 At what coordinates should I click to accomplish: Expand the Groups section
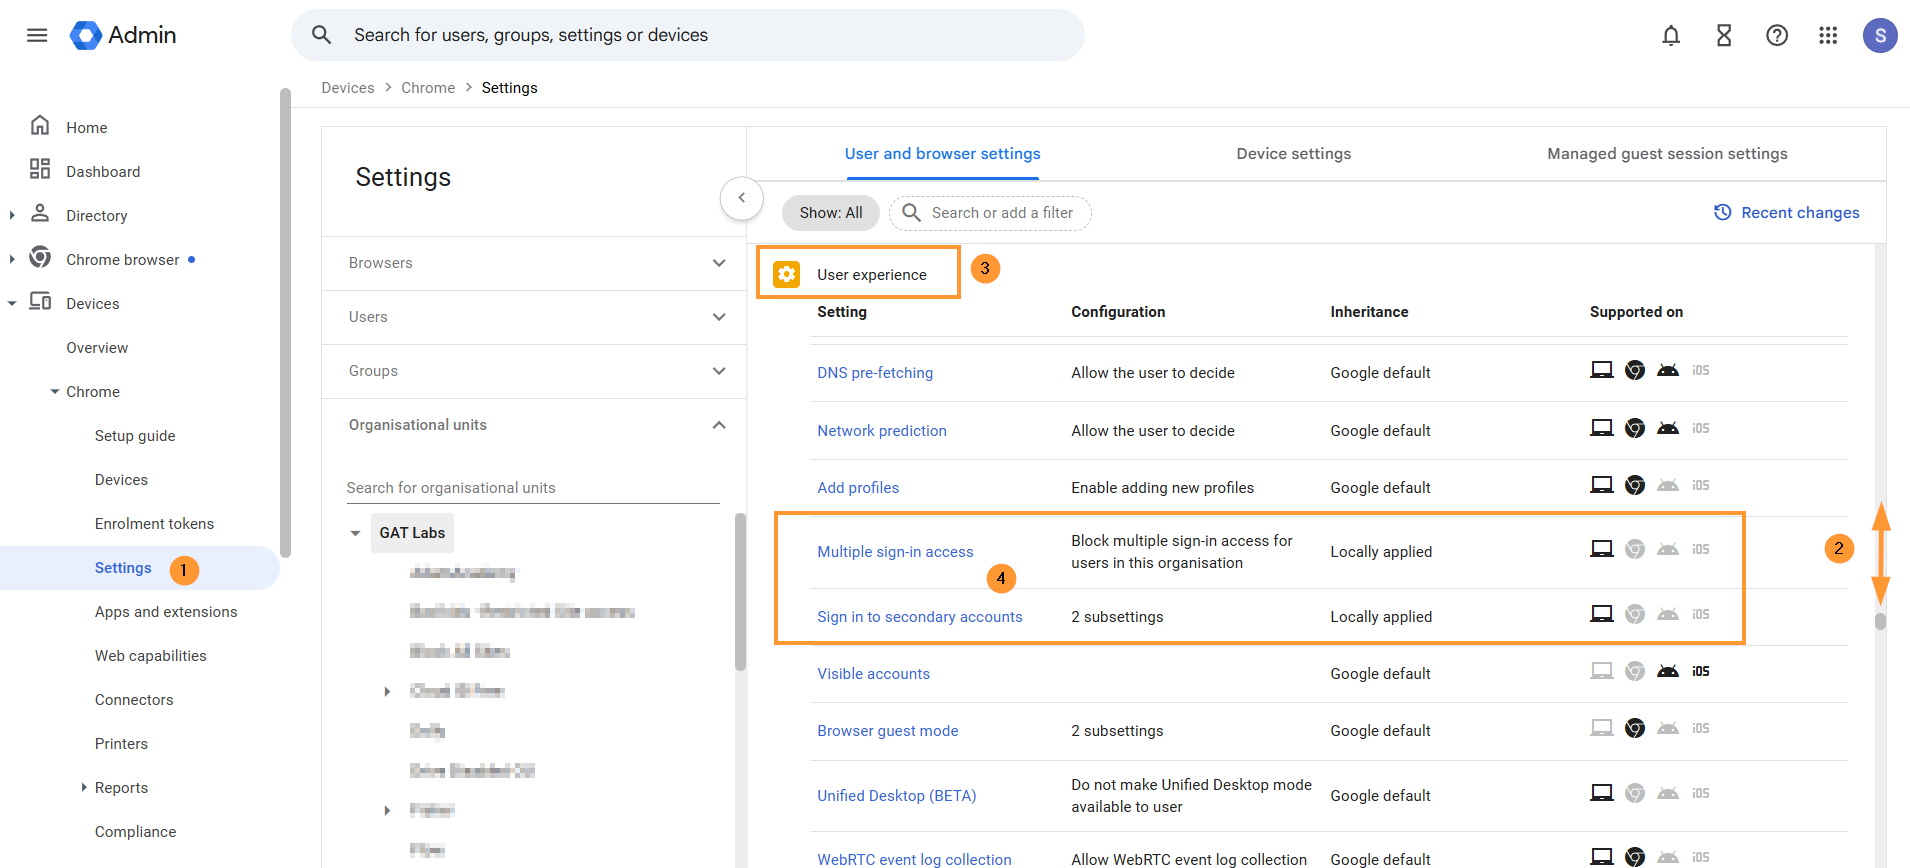(719, 371)
